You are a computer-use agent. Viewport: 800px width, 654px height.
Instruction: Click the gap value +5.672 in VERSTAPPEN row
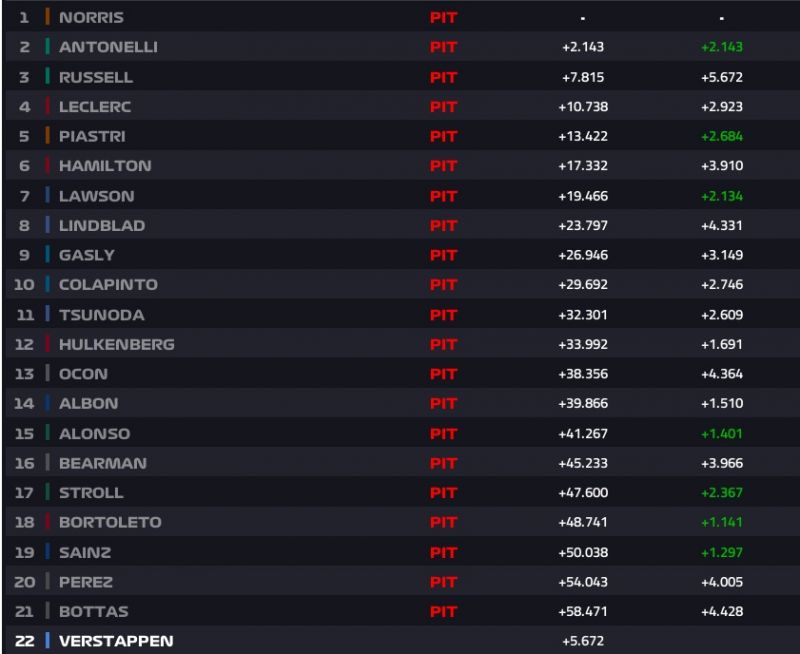pyautogui.click(x=583, y=641)
